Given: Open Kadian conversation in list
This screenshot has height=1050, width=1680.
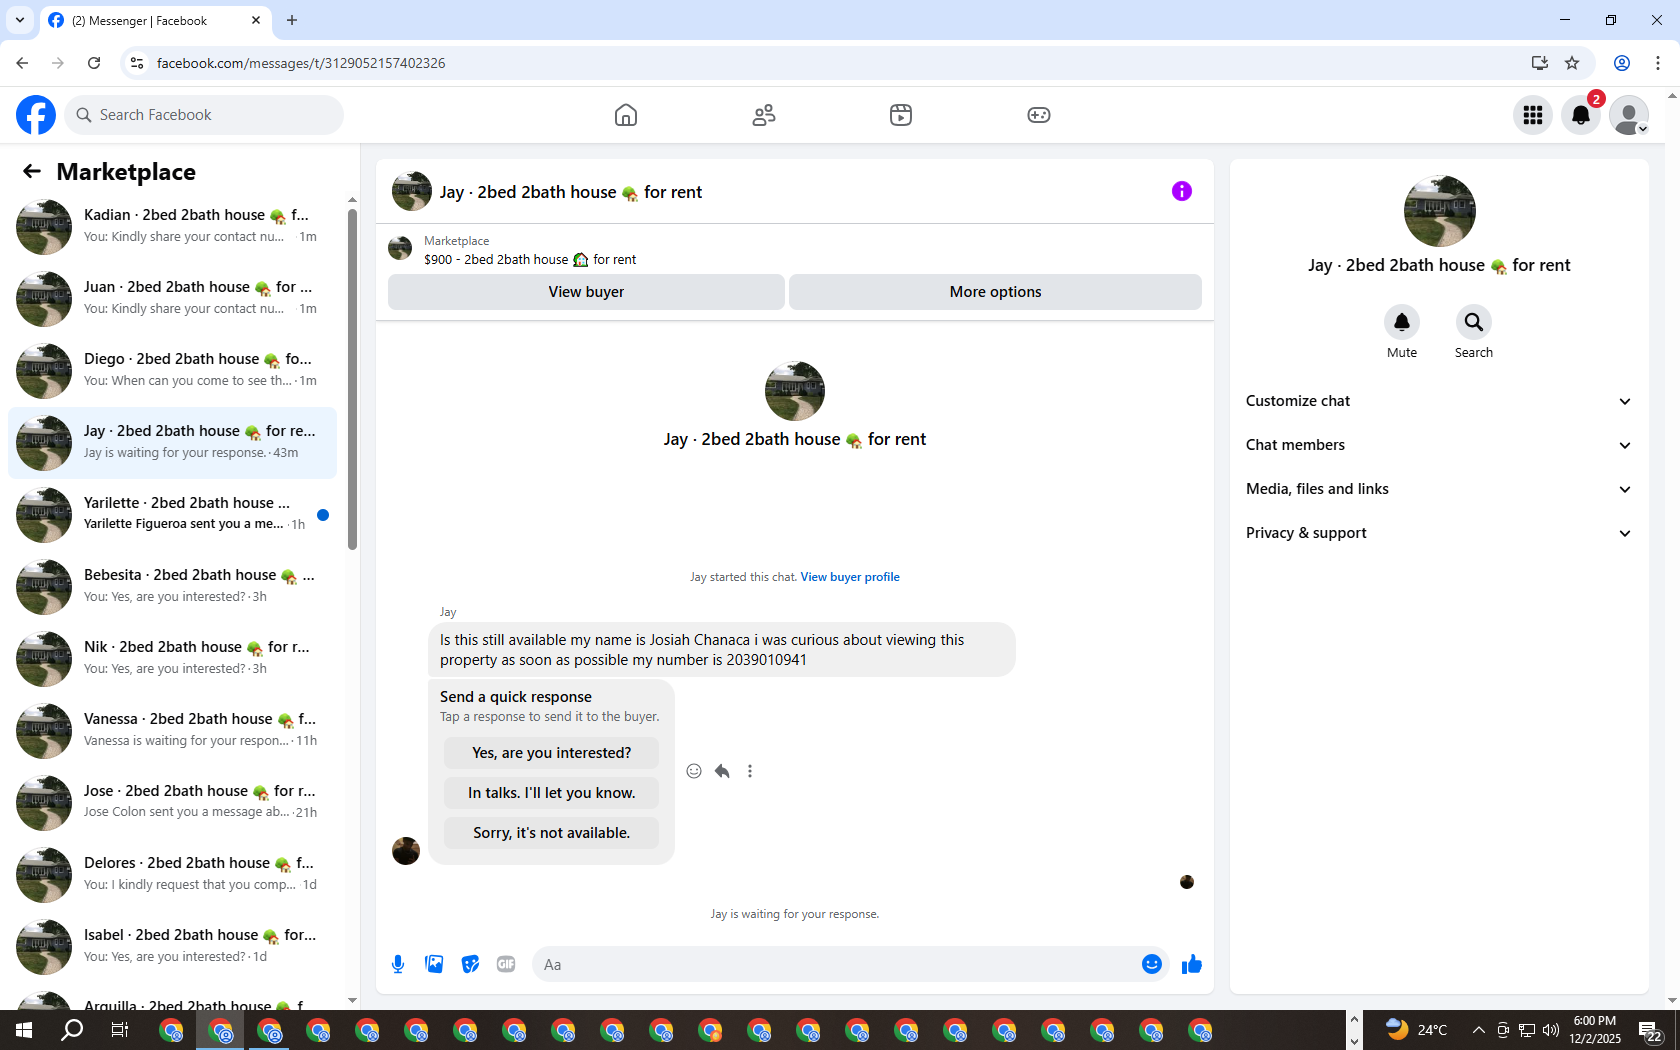Looking at the screenshot, I should tap(173, 226).
